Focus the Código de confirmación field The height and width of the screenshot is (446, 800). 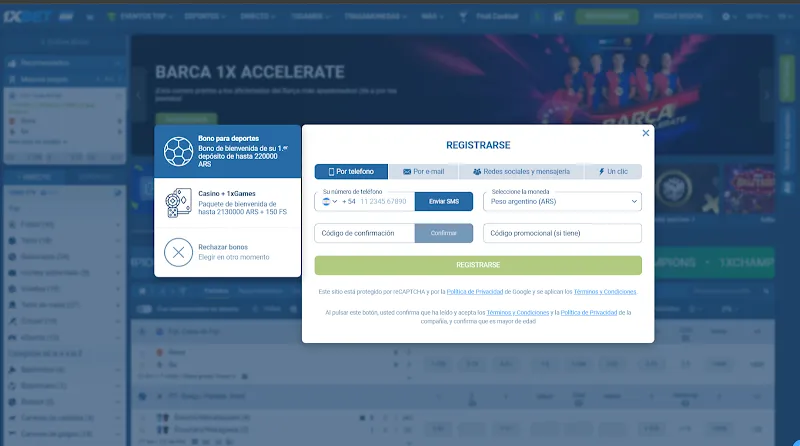click(365, 233)
